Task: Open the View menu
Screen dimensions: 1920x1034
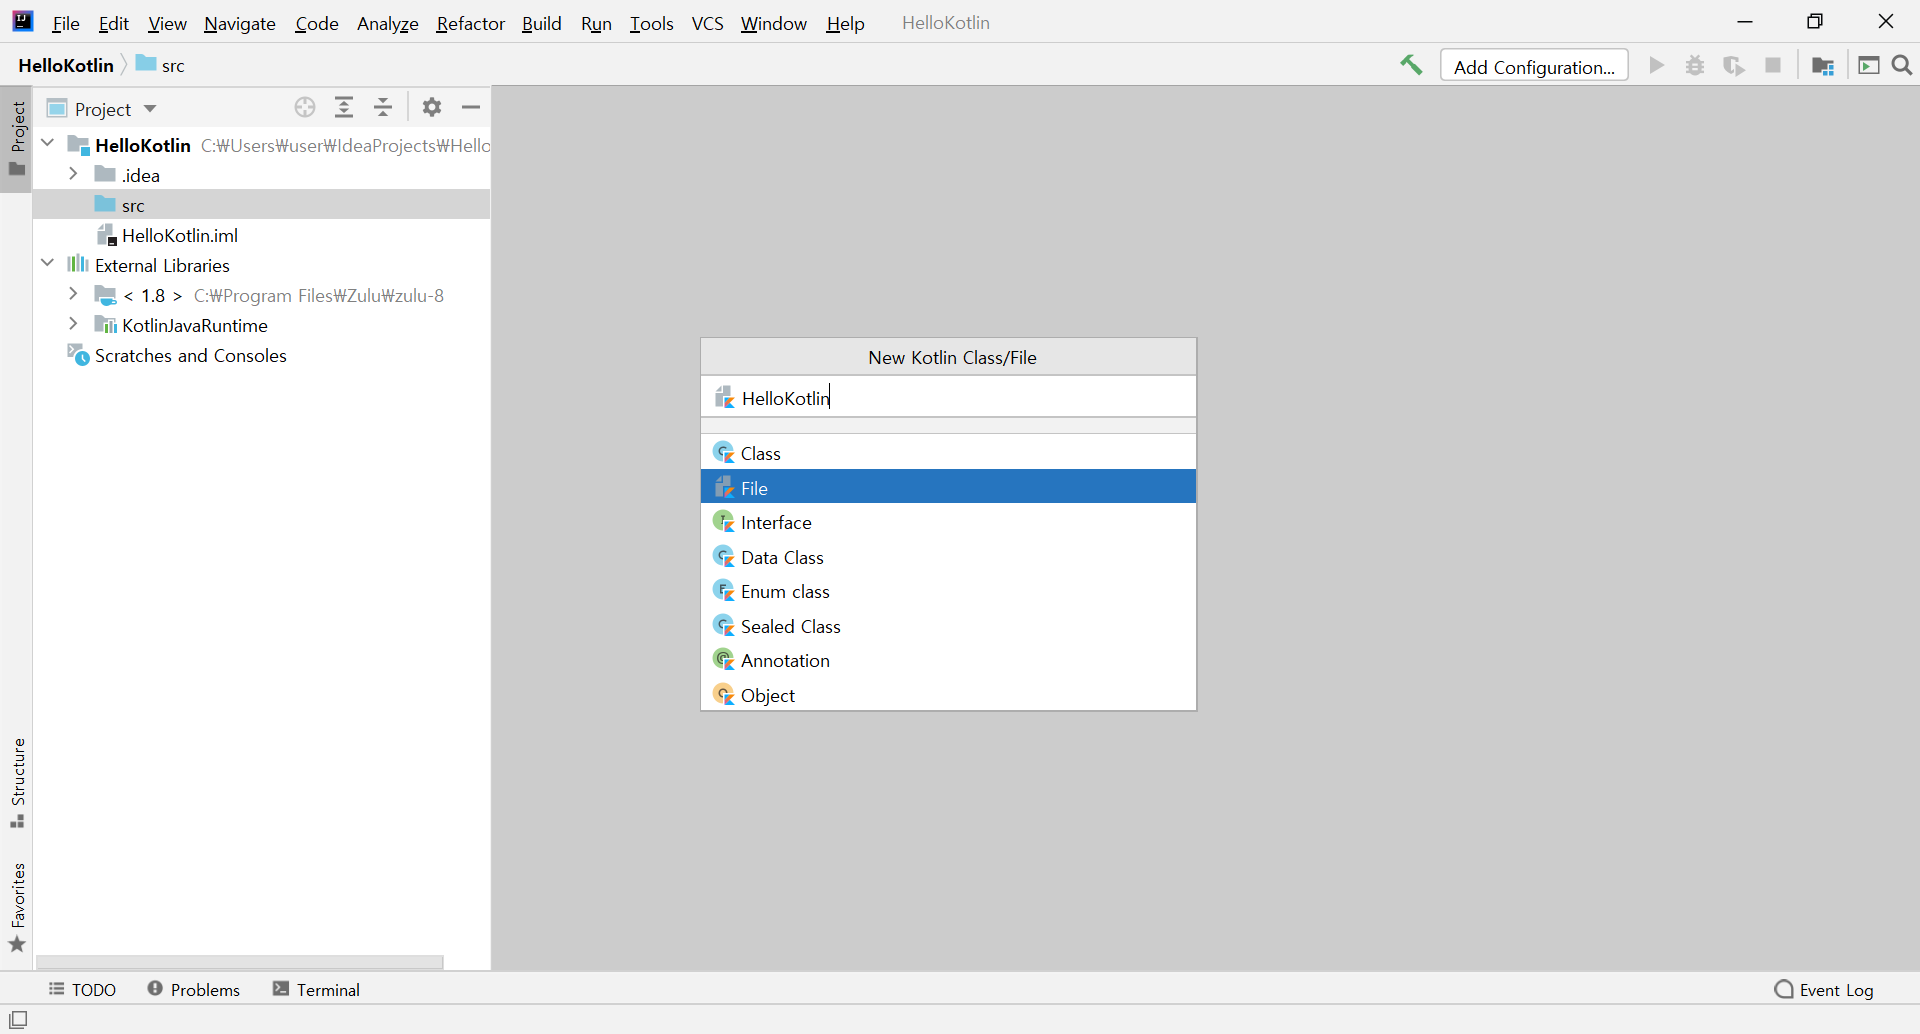Action: (x=167, y=23)
